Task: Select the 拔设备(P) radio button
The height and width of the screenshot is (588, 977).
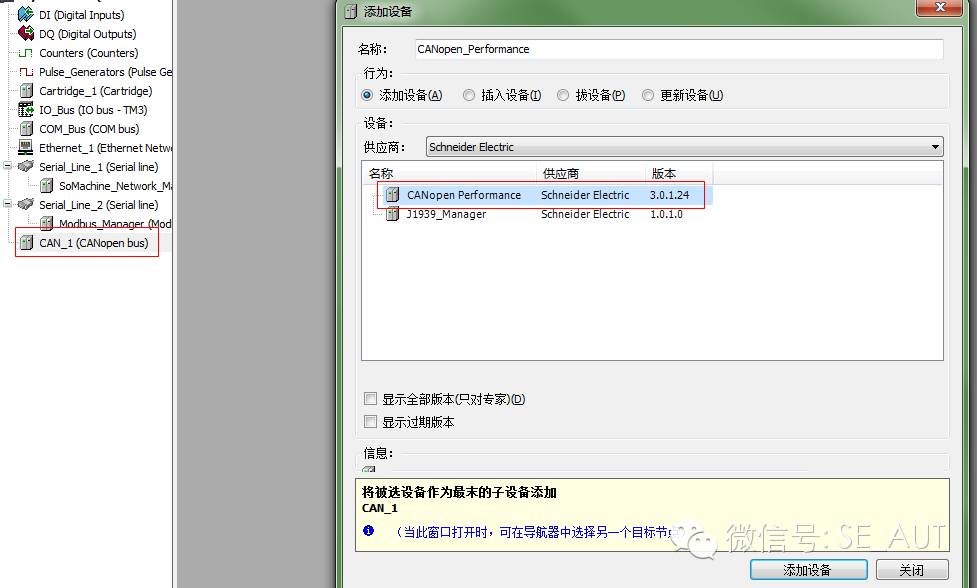Action: click(563, 95)
